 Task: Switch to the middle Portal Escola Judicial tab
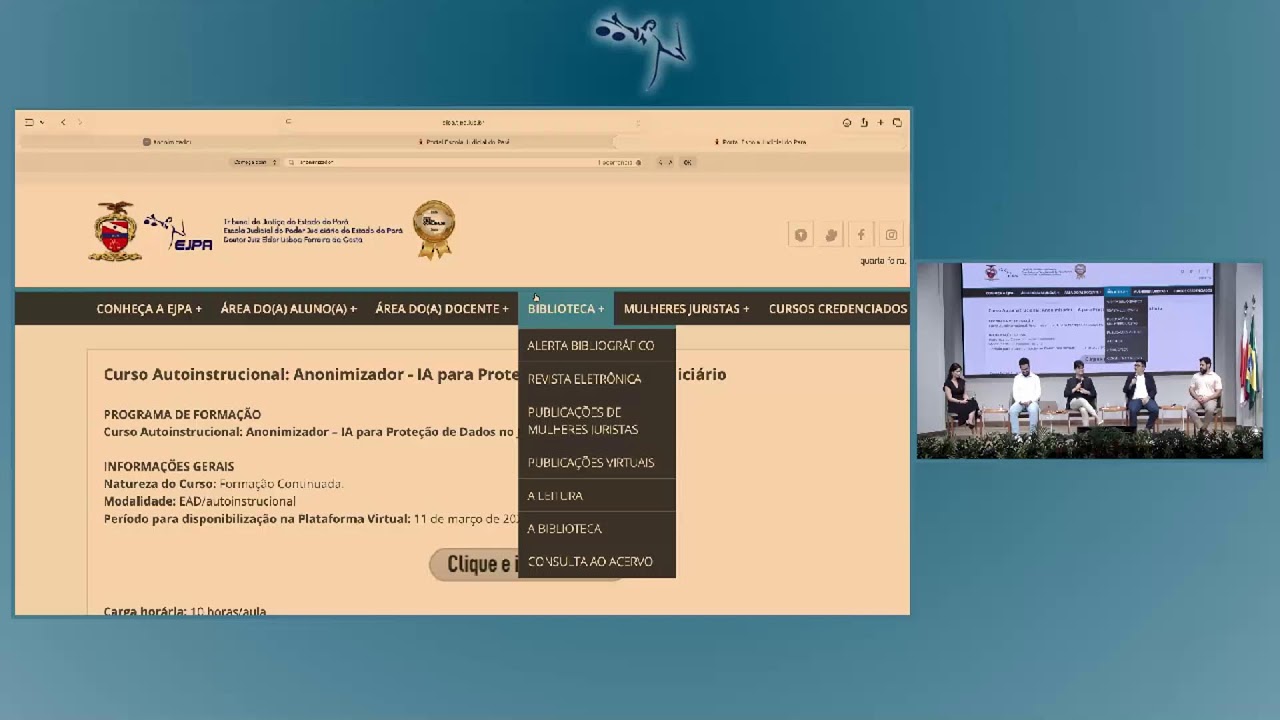[463, 142]
